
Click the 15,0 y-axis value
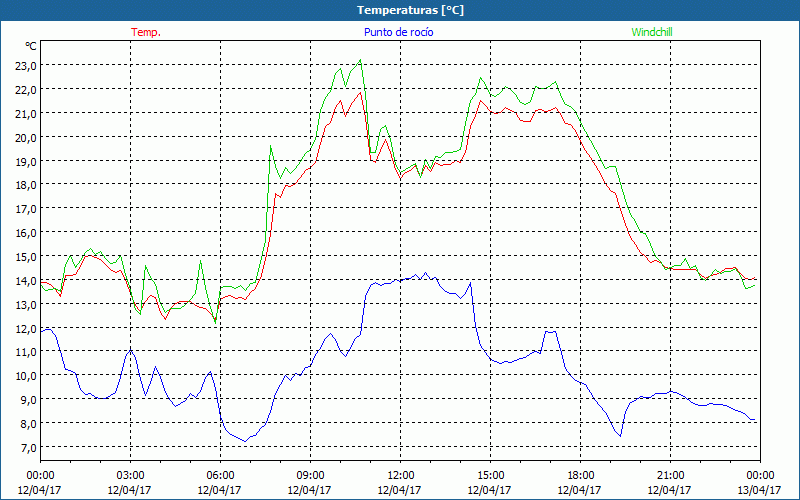[26, 257]
